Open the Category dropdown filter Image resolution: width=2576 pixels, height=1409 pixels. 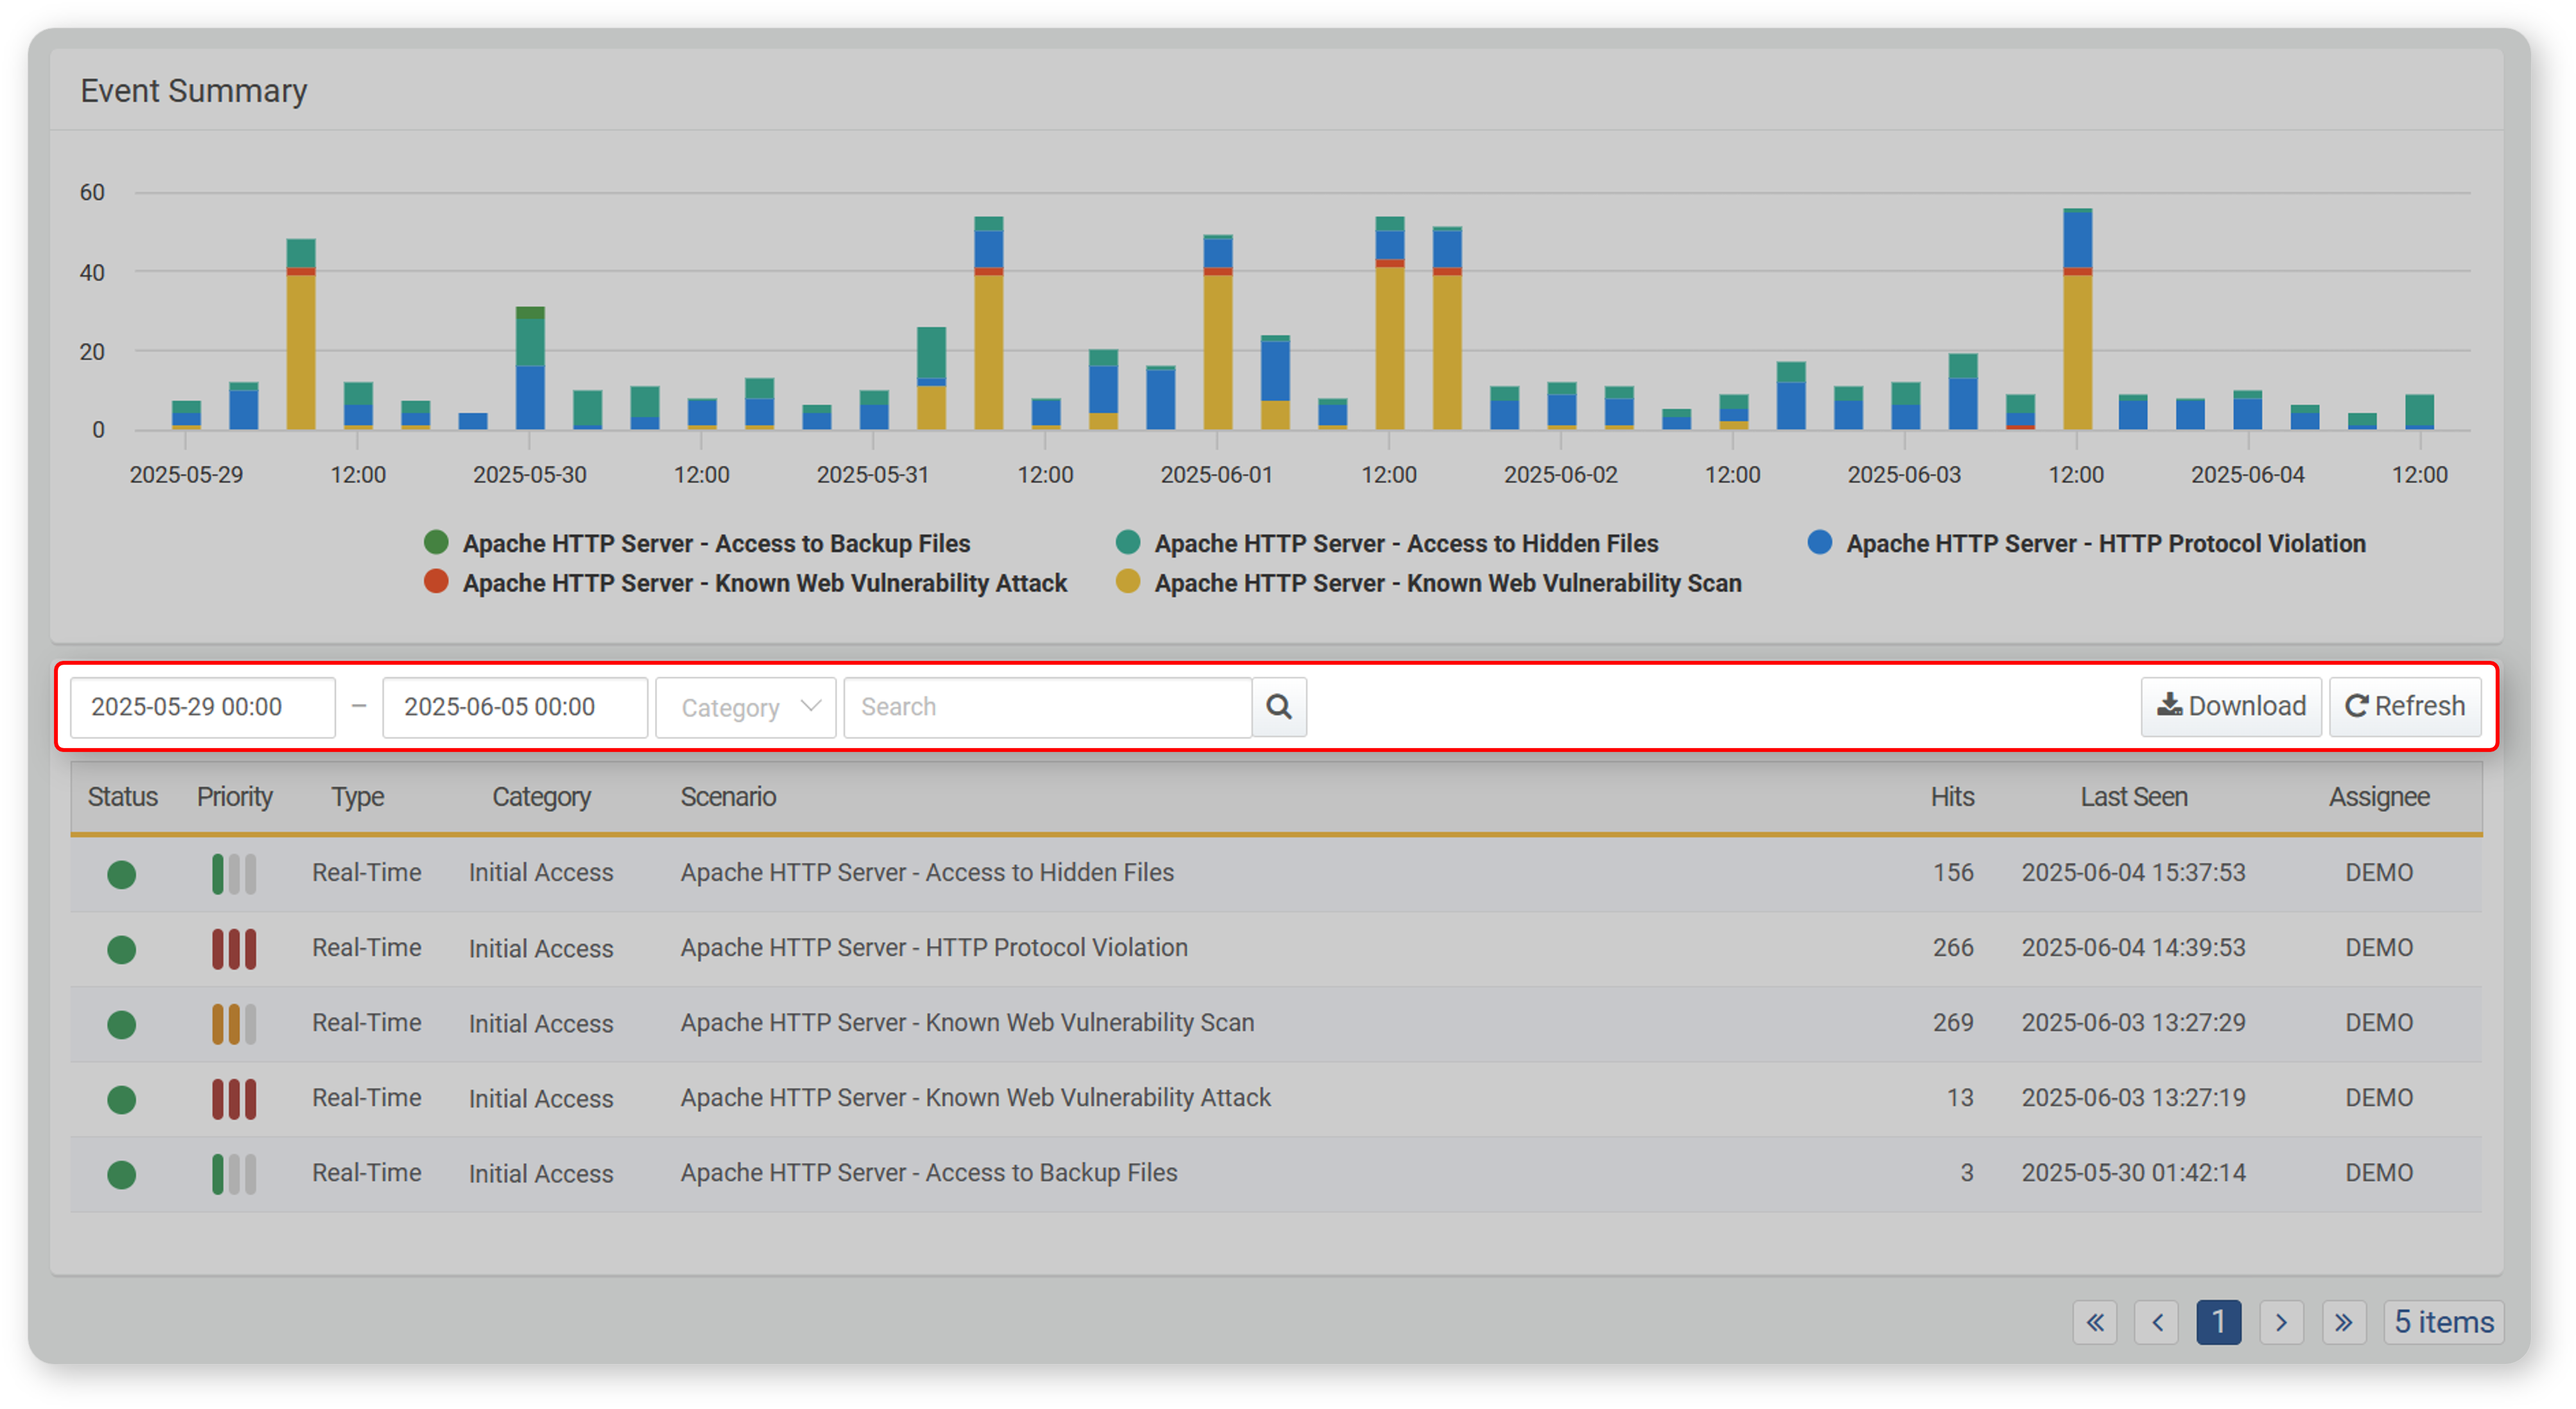click(746, 708)
